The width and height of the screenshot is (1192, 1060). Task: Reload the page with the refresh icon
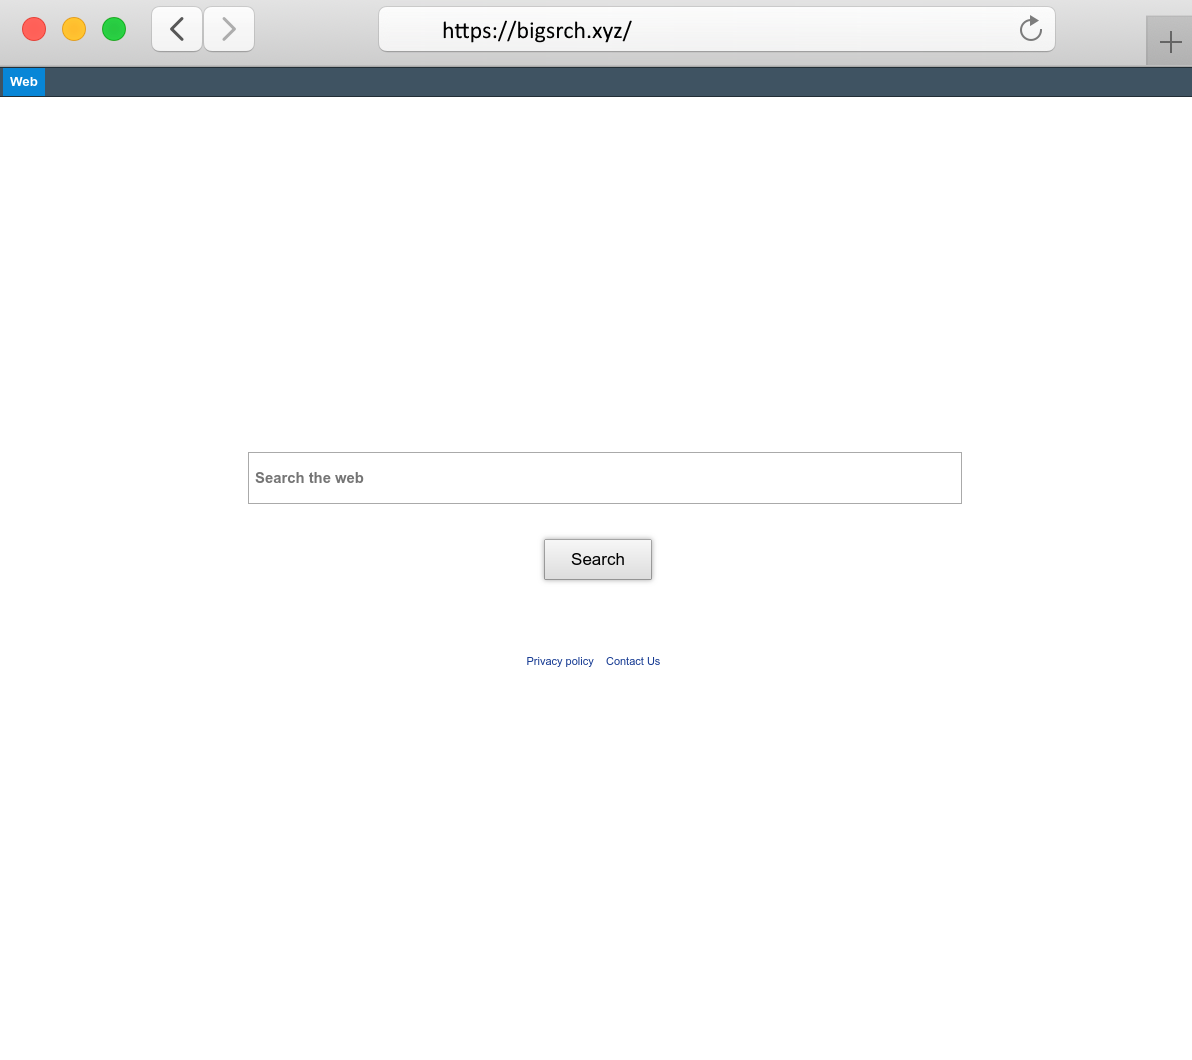(x=1030, y=29)
